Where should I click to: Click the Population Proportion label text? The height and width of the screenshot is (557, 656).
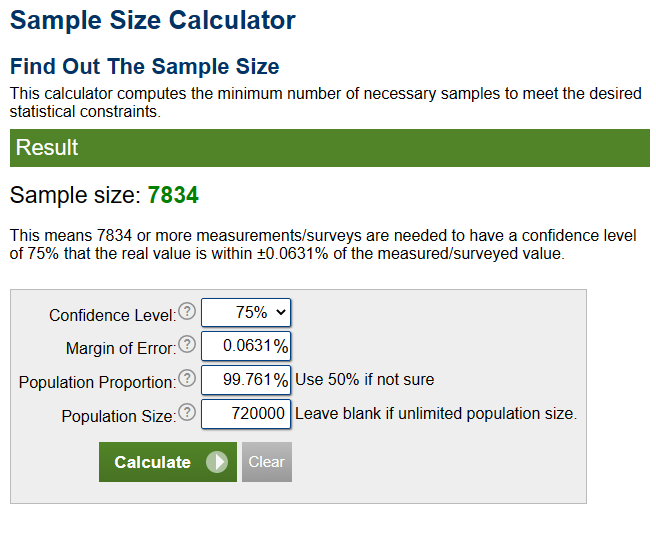click(x=97, y=382)
